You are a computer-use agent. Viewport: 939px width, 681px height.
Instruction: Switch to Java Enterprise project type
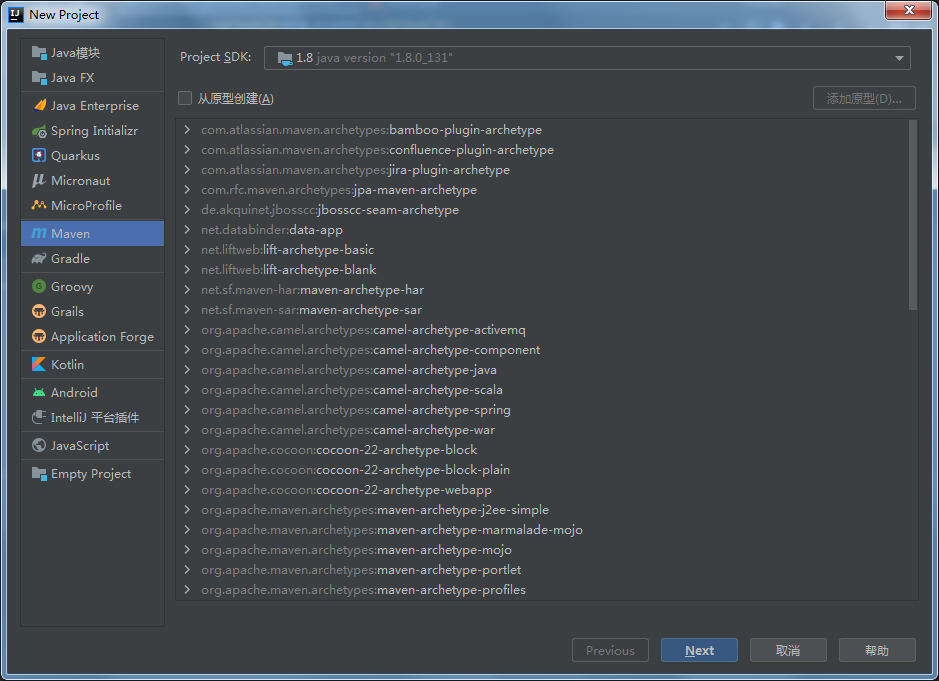click(x=92, y=105)
